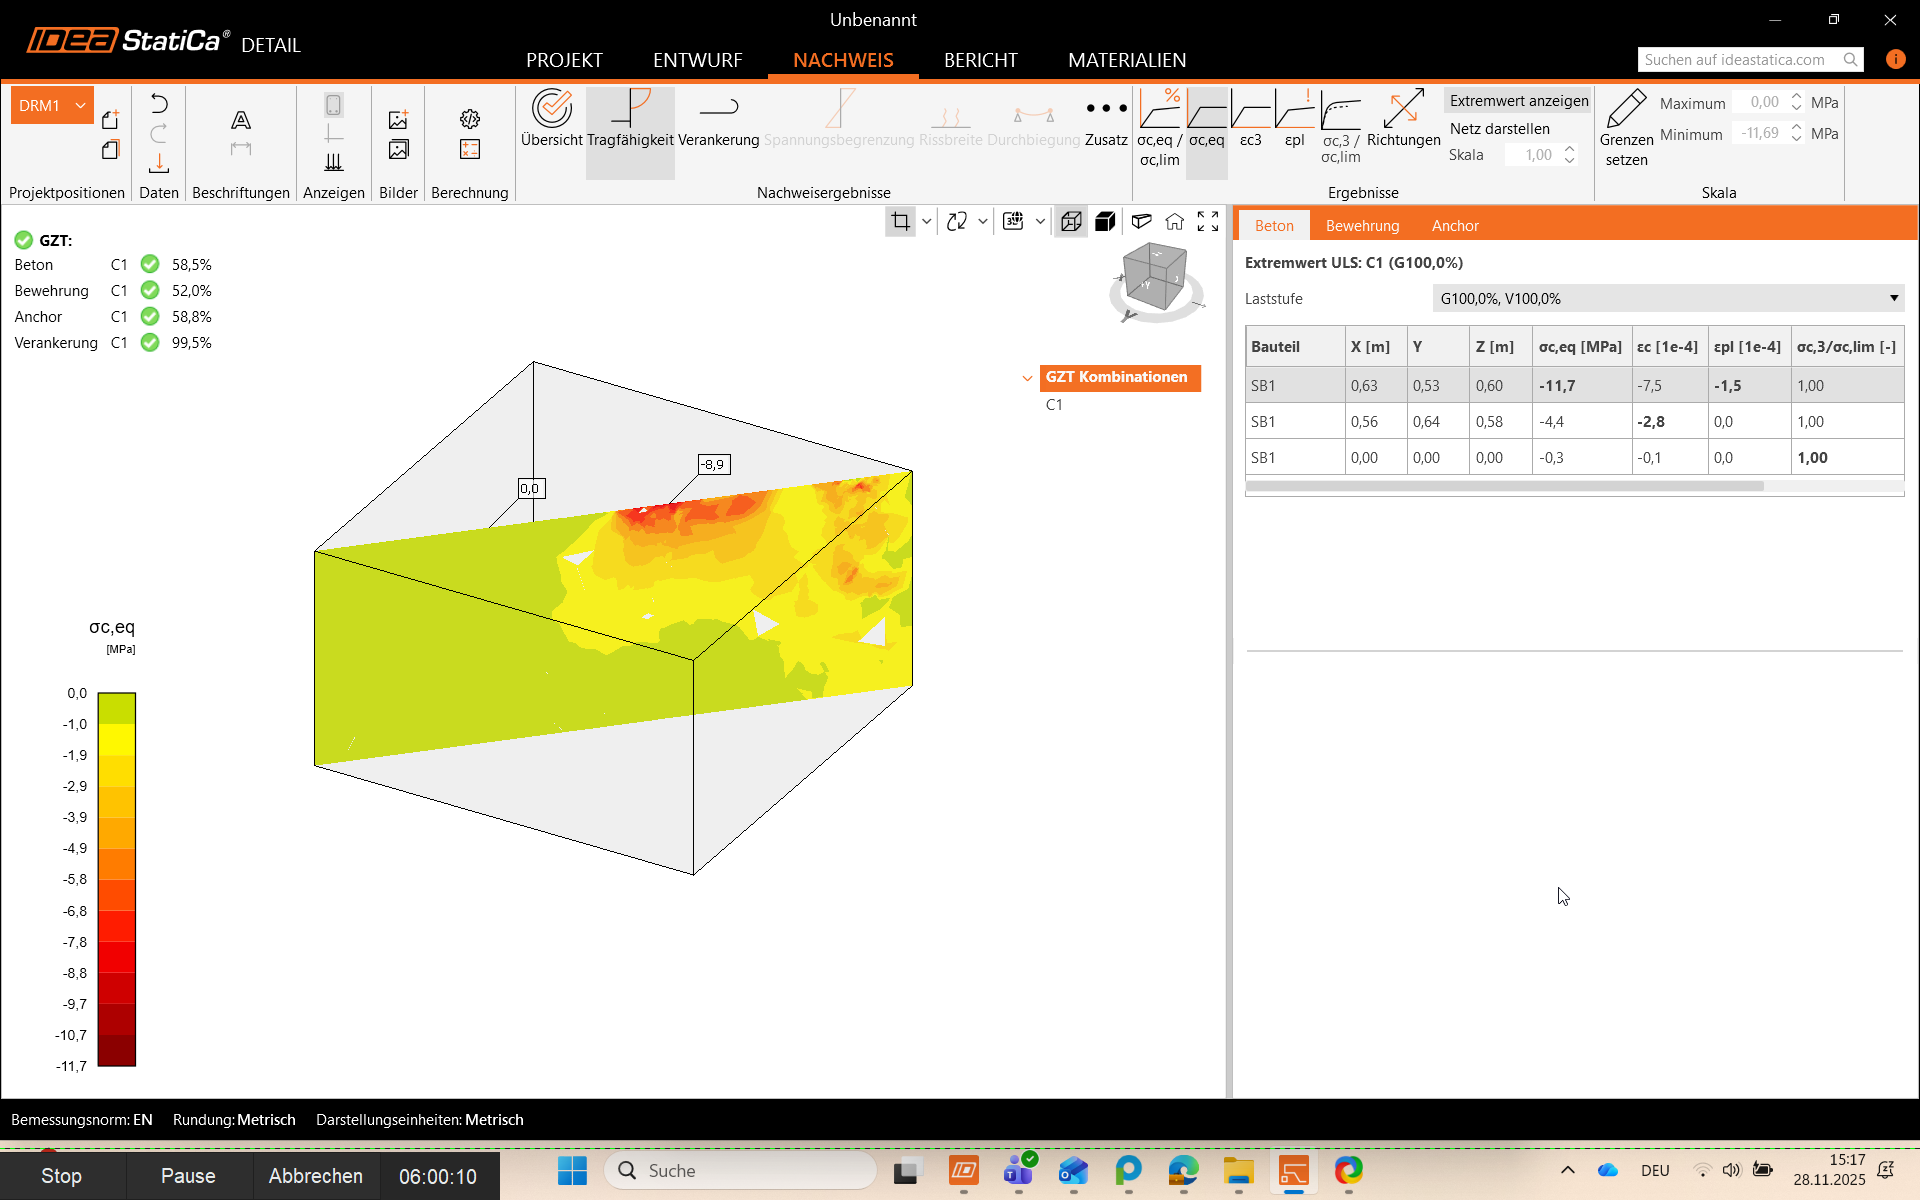The width and height of the screenshot is (1920, 1200).
Task: Reset view with the home icon
Action: 1174,222
